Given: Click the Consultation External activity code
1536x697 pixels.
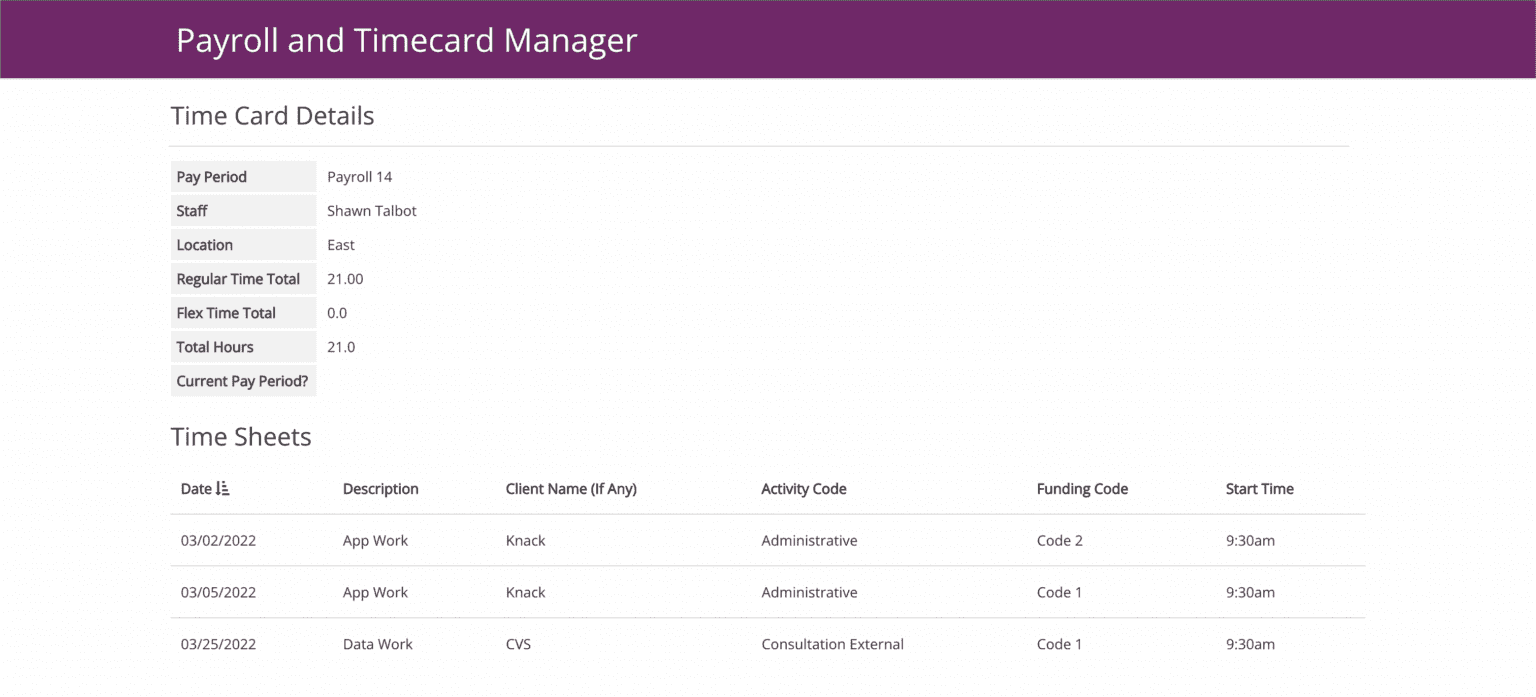Looking at the screenshot, I should coord(832,644).
